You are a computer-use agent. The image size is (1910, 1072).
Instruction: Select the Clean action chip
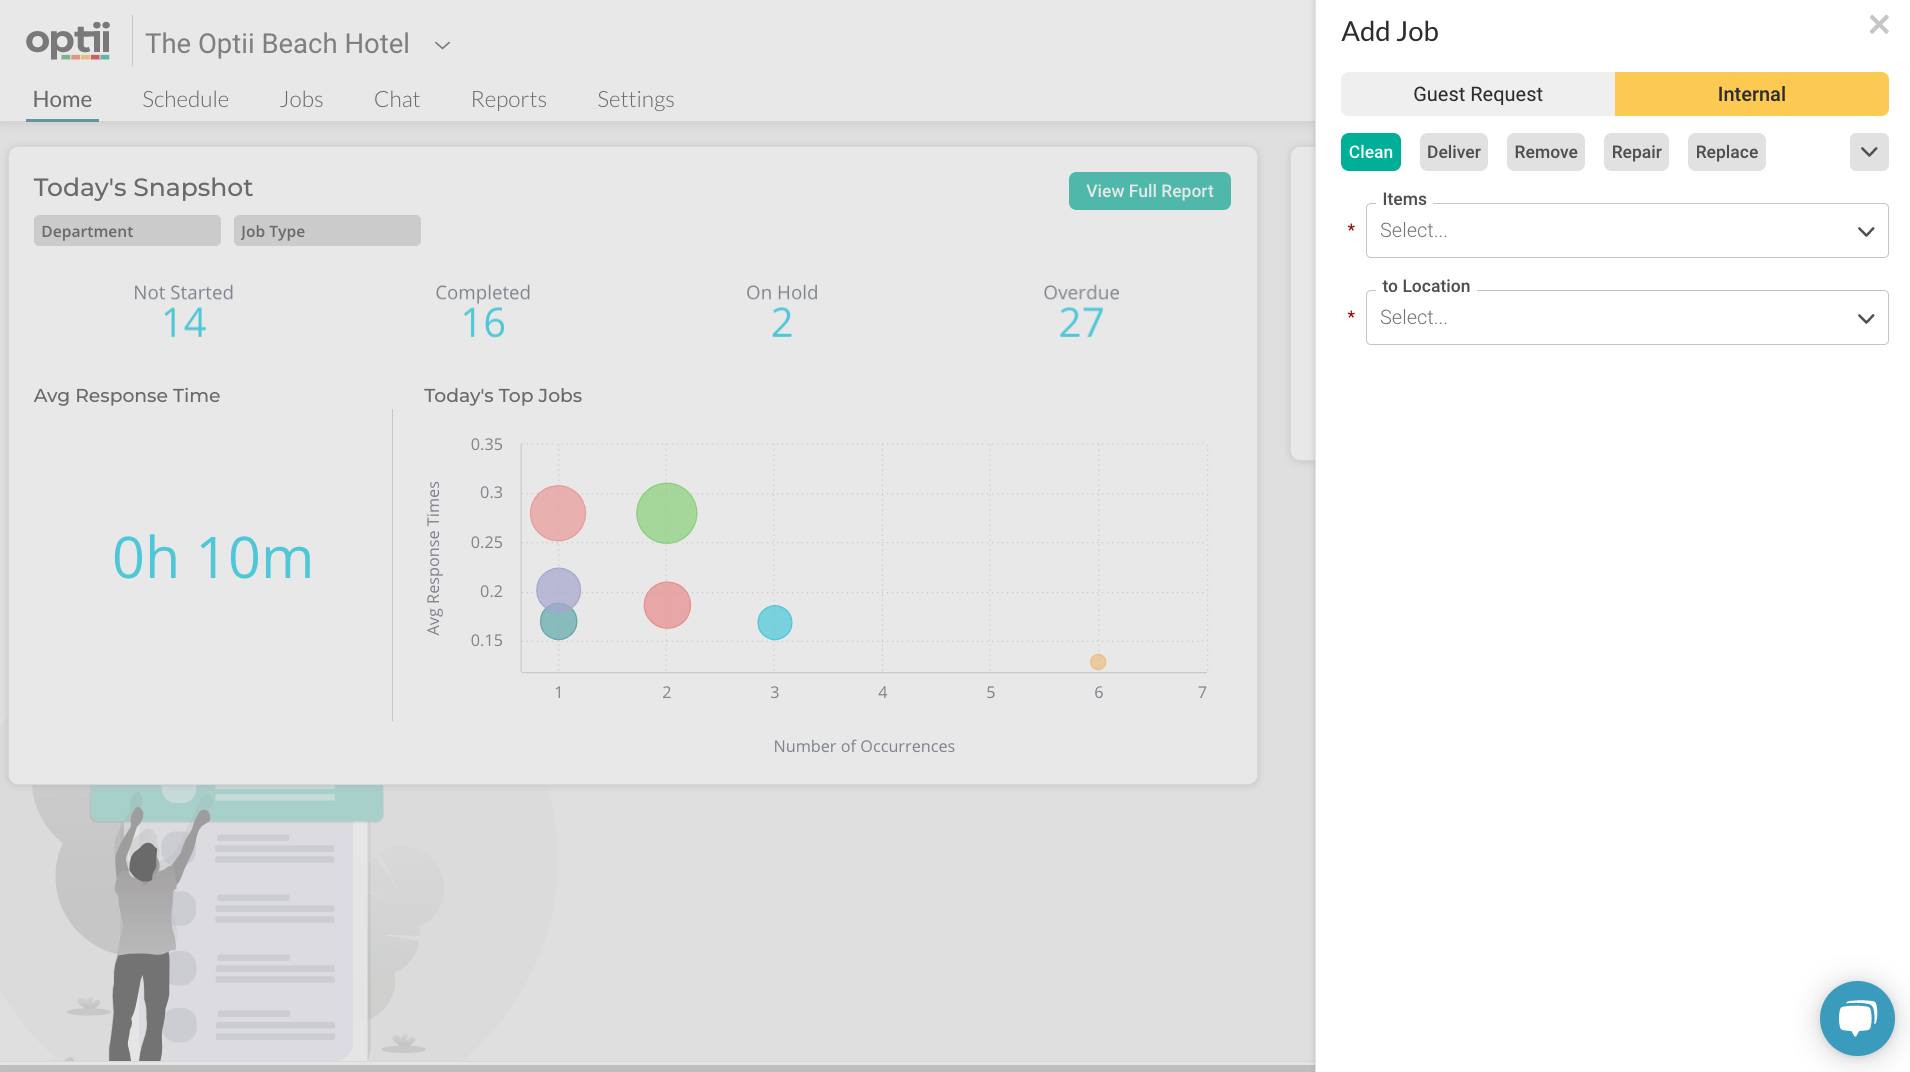click(1370, 152)
